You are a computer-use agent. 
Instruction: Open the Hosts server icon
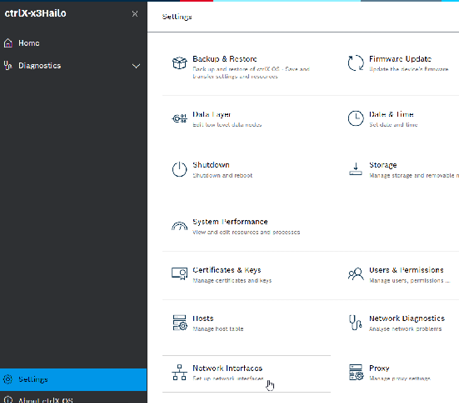(x=180, y=322)
